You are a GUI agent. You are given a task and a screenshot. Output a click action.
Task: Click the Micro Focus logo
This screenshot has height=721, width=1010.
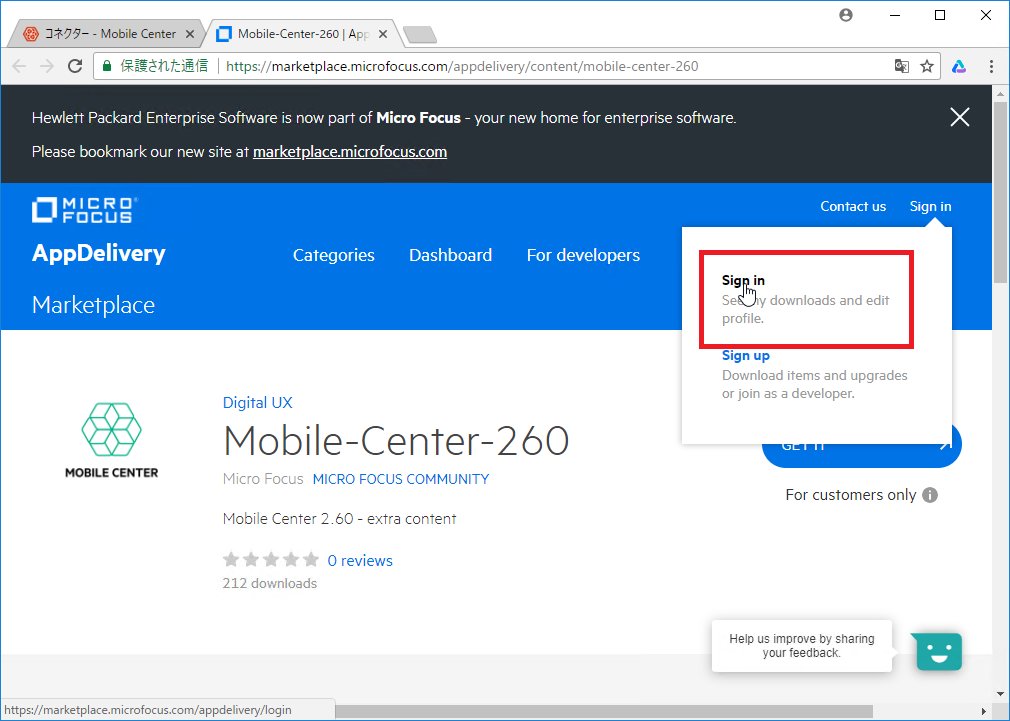(84, 210)
